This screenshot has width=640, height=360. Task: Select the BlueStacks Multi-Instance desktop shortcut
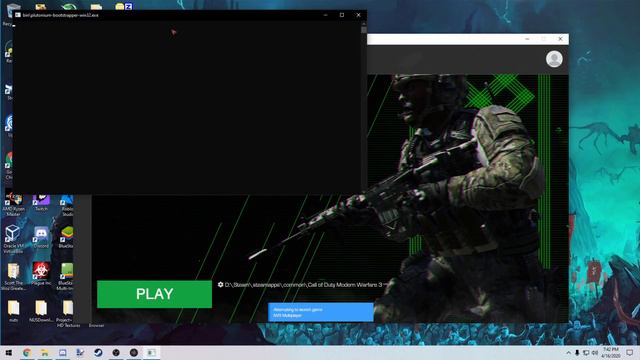(67, 276)
